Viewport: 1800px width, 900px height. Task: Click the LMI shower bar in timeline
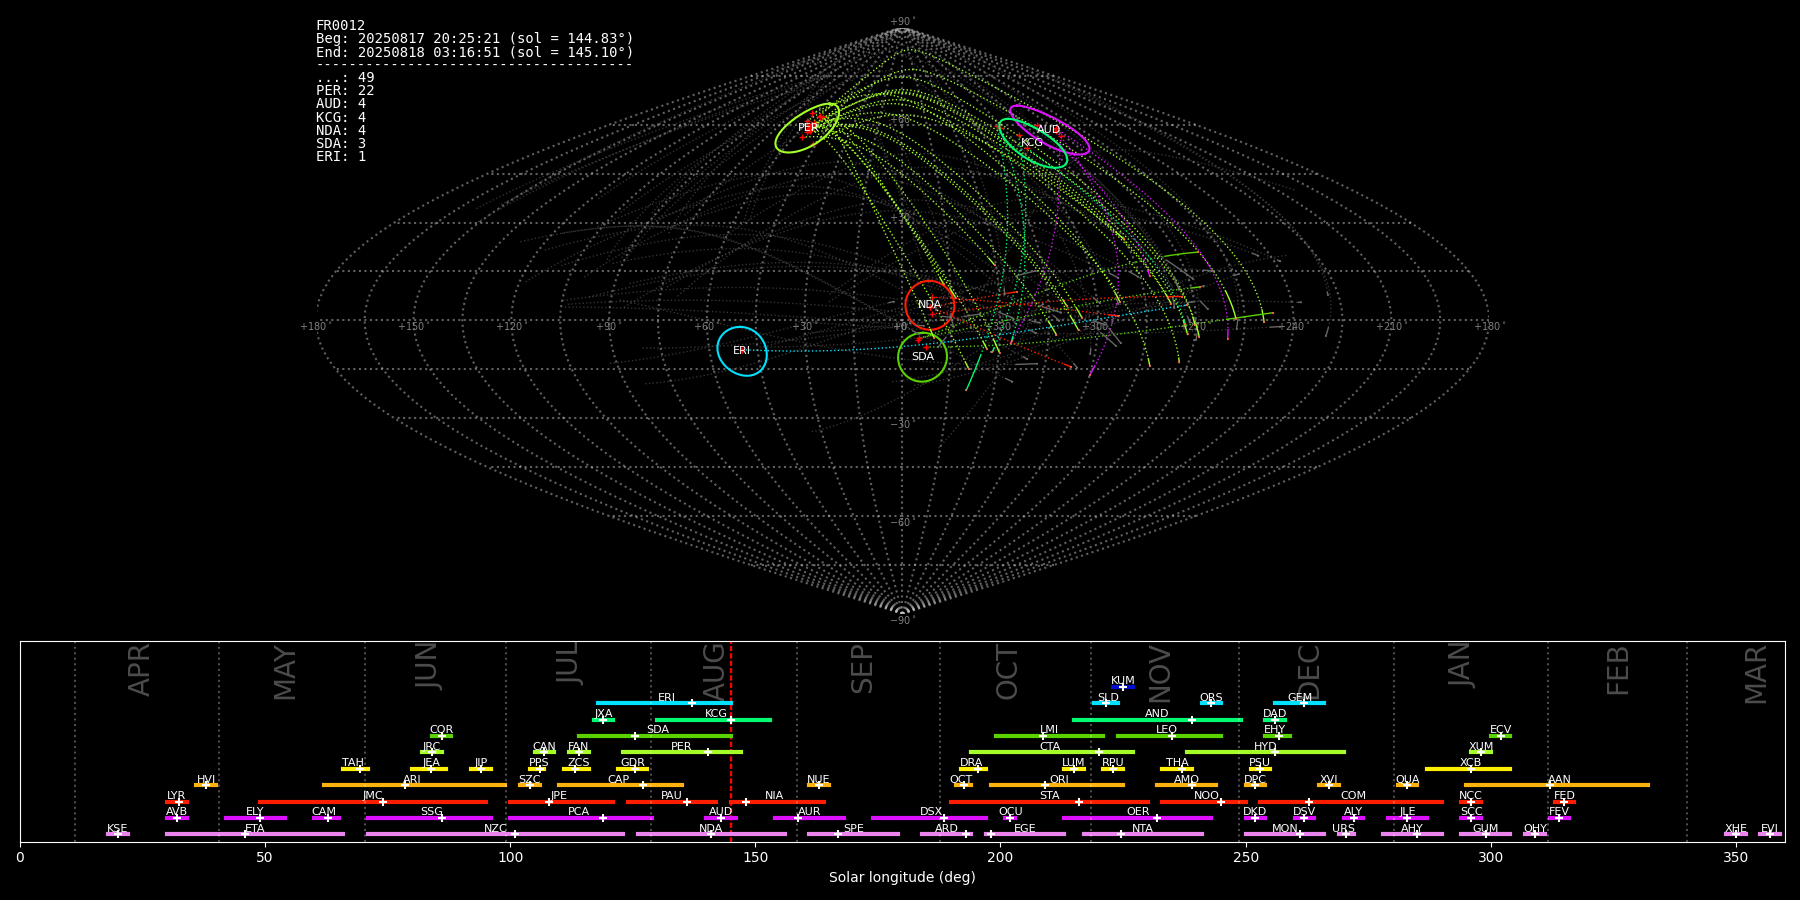pos(1049,736)
